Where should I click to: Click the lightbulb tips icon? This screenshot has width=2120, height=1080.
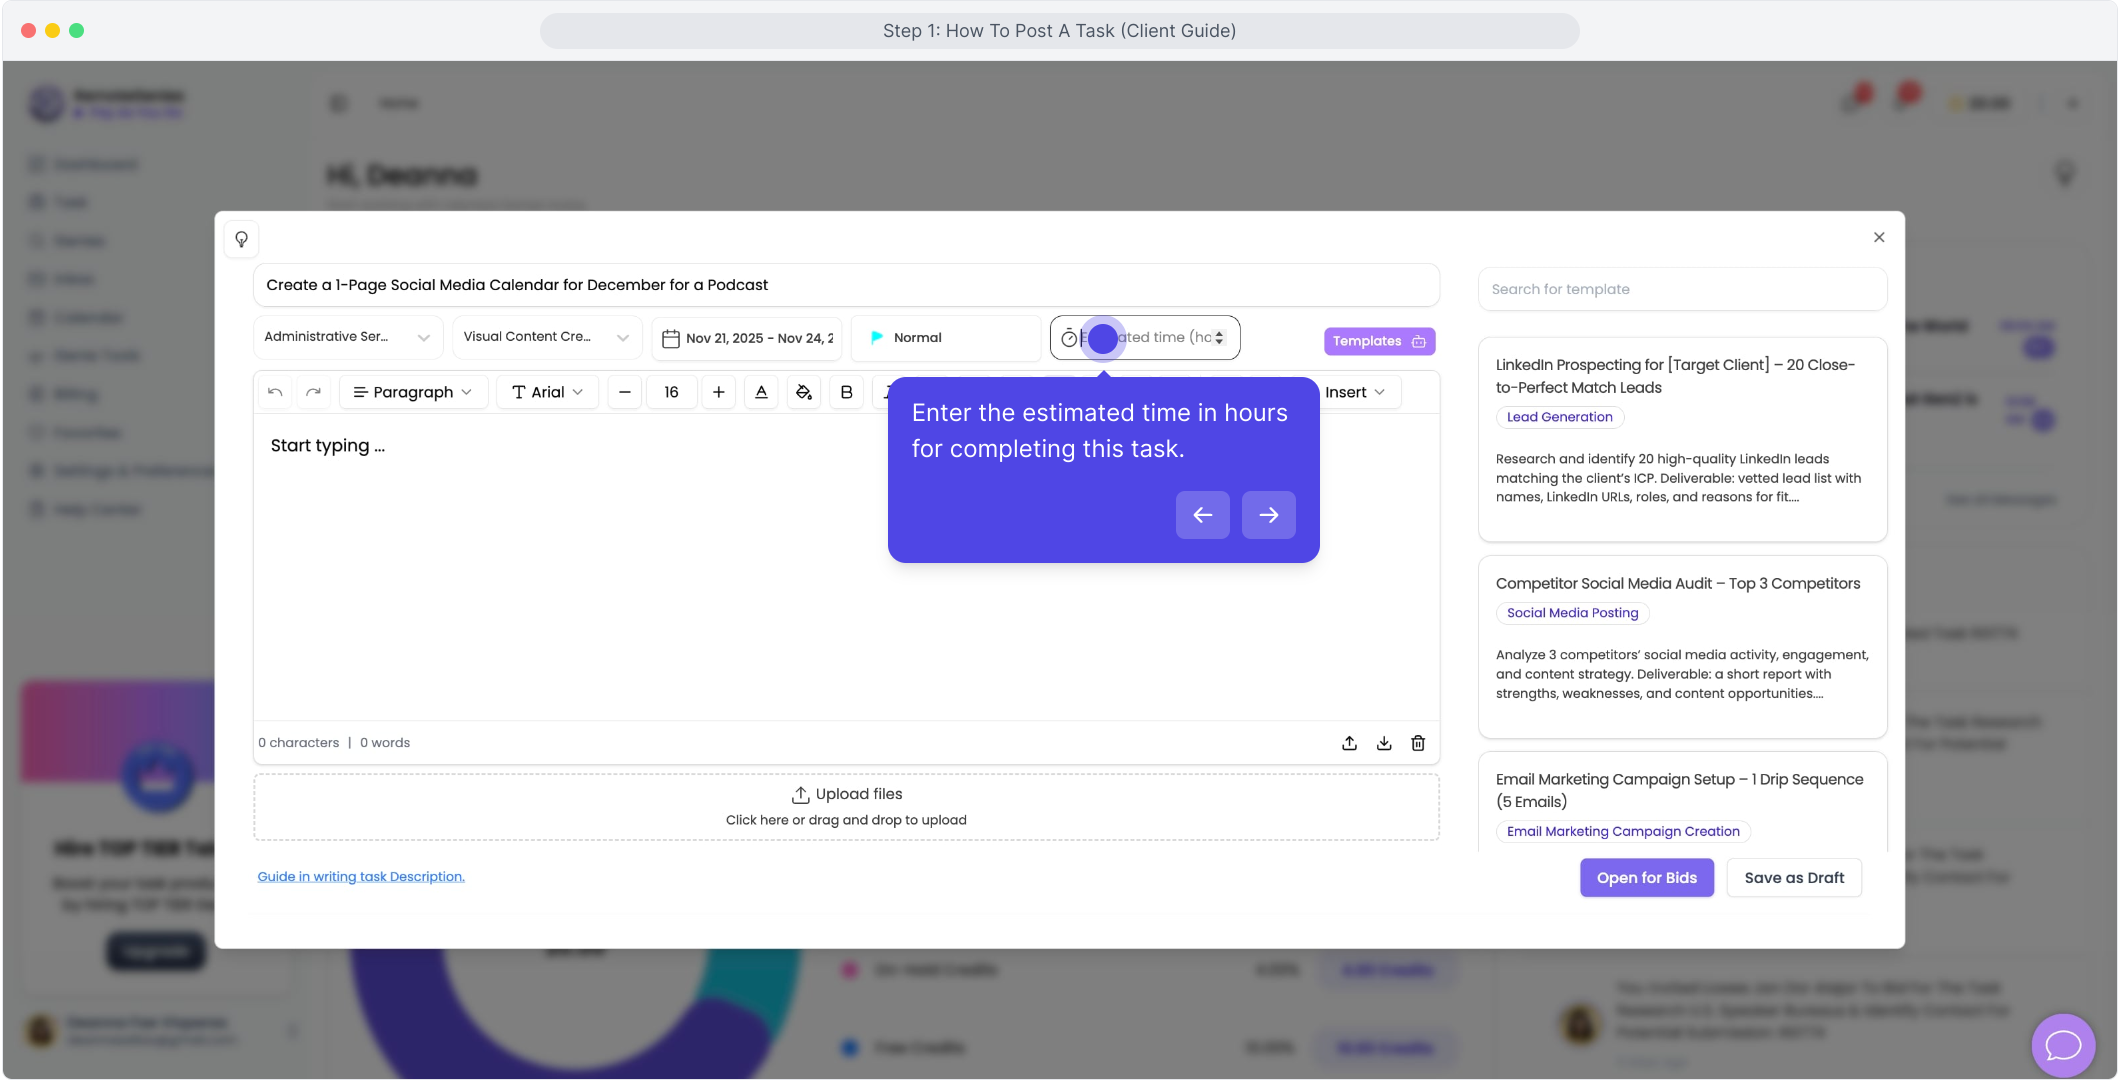click(x=241, y=239)
